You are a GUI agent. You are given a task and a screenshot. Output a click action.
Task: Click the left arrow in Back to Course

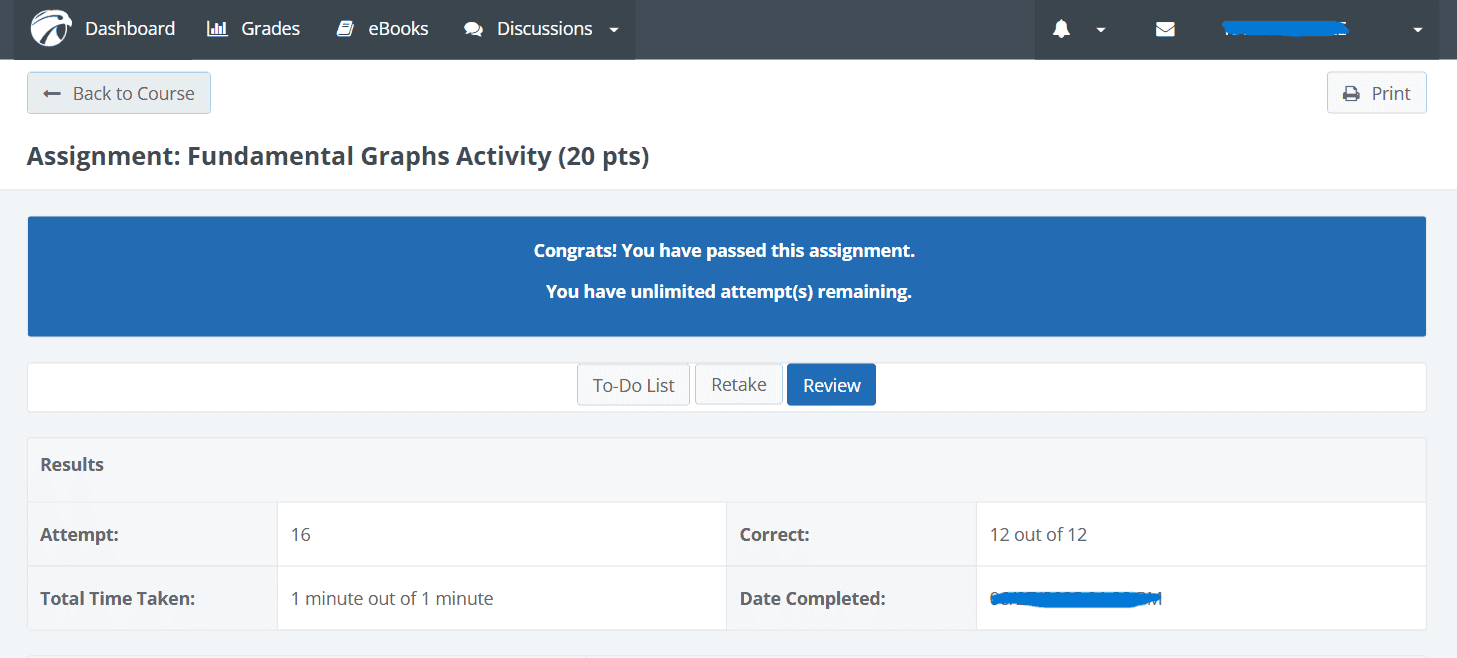point(52,94)
